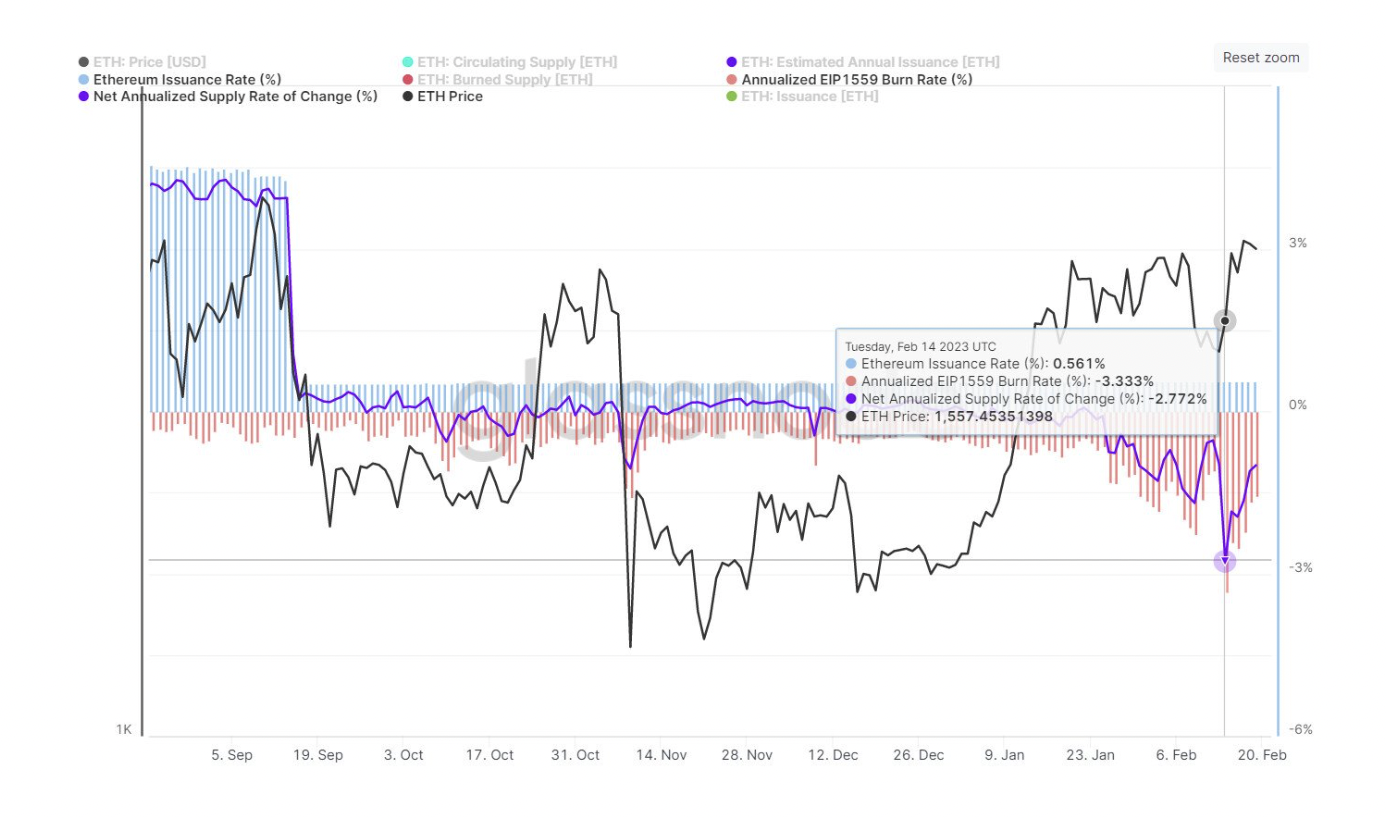Toggle the 'ETH: Price [USD]' legend series
The image size is (1386, 818).
tap(142, 62)
